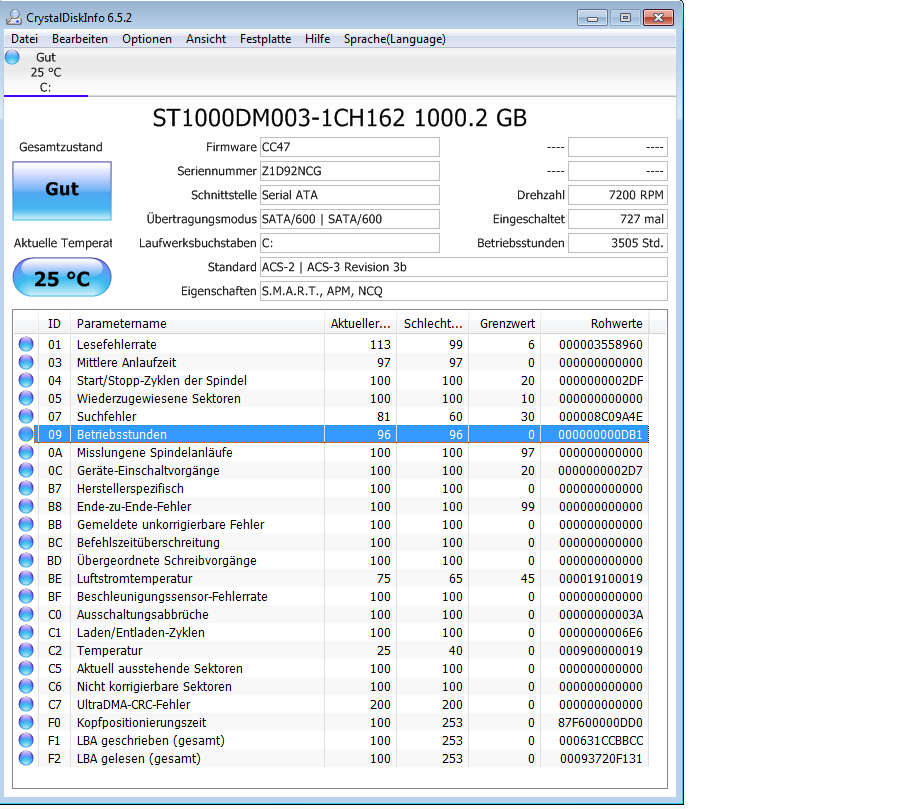Image resolution: width=913 pixels, height=809 pixels.
Task: Click the Eigenschaften field S.M.A.R.T., APM, NCQ
Action: (463, 291)
